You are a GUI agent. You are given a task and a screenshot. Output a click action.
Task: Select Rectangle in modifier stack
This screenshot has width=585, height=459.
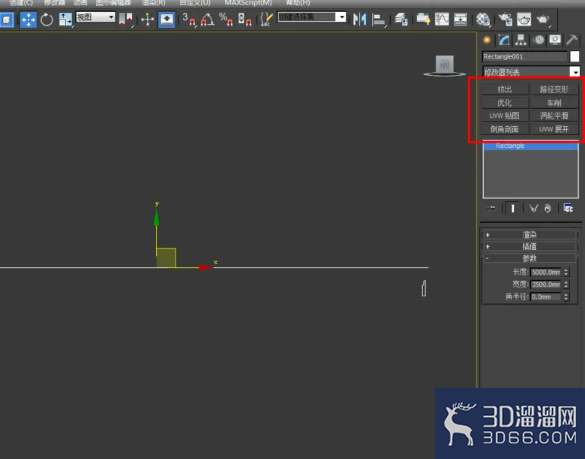531,146
